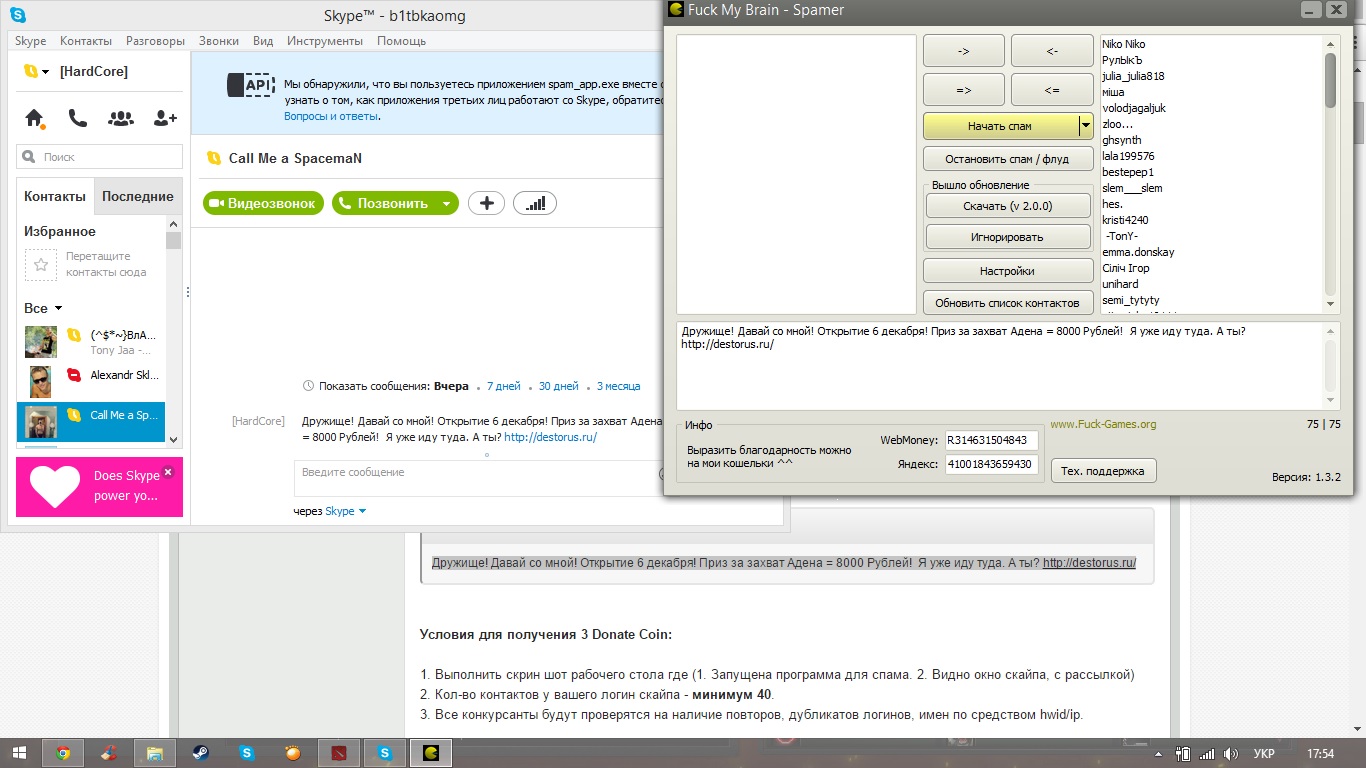This screenshot has width=1366, height=768.
Task: Open the www.Fuck-Games.org link
Action: 1103,424
